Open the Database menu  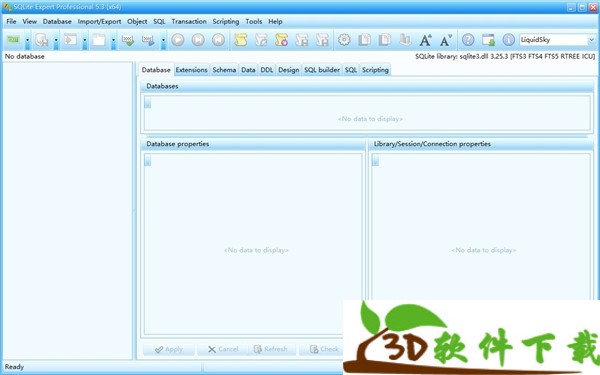tap(57, 21)
